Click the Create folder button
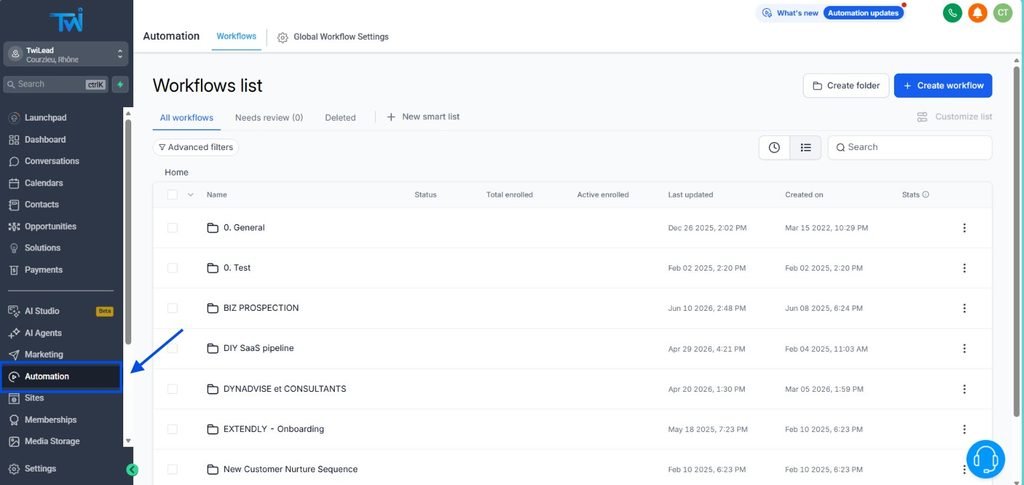The width and height of the screenshot is (1024, 485). coord(846,86)
